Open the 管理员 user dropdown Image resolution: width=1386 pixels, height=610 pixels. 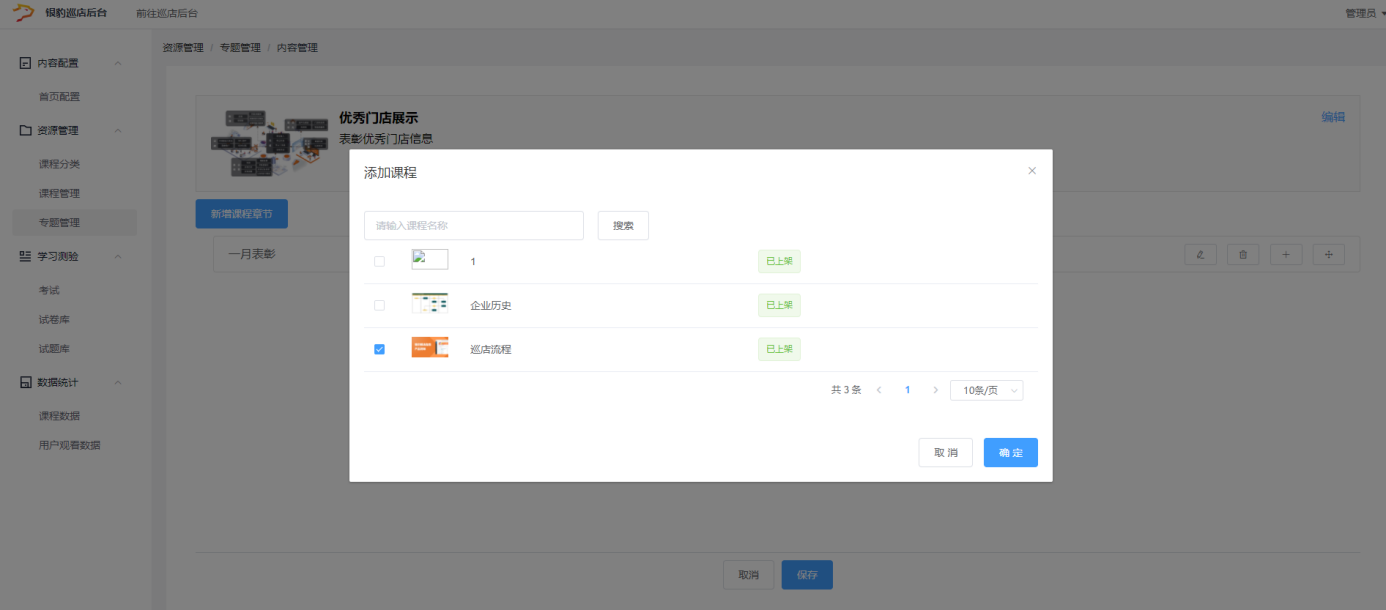1364,13
